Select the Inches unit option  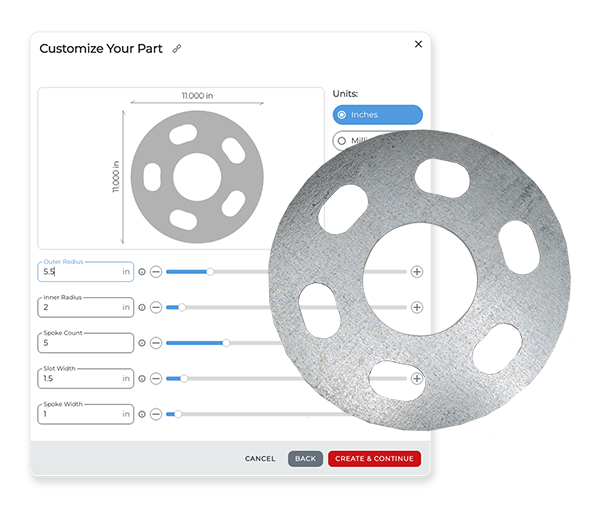377,115
